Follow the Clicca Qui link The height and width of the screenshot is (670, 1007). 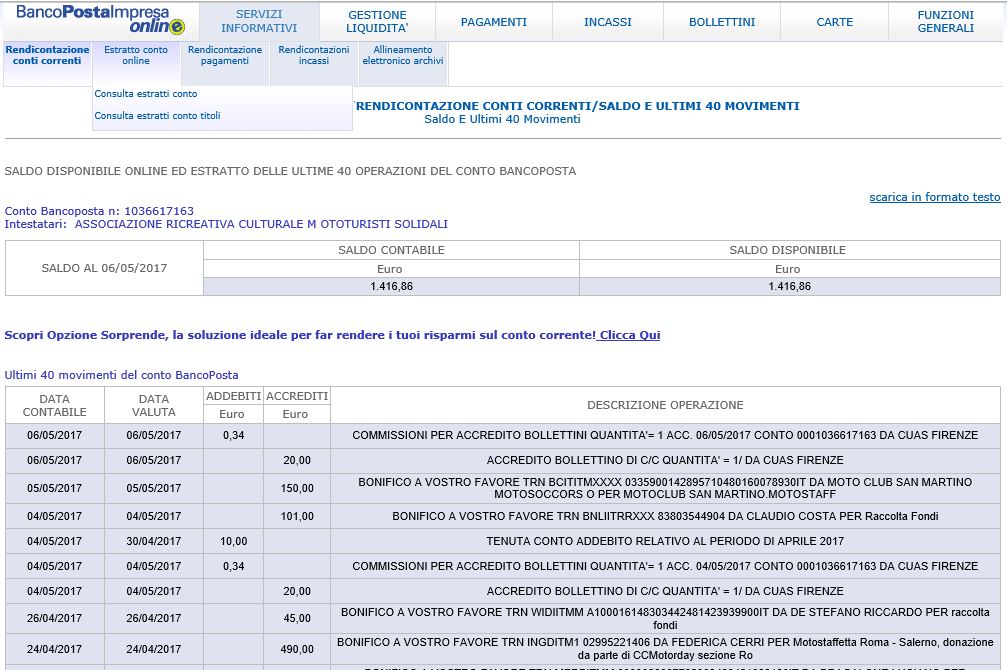pos(629,335)
